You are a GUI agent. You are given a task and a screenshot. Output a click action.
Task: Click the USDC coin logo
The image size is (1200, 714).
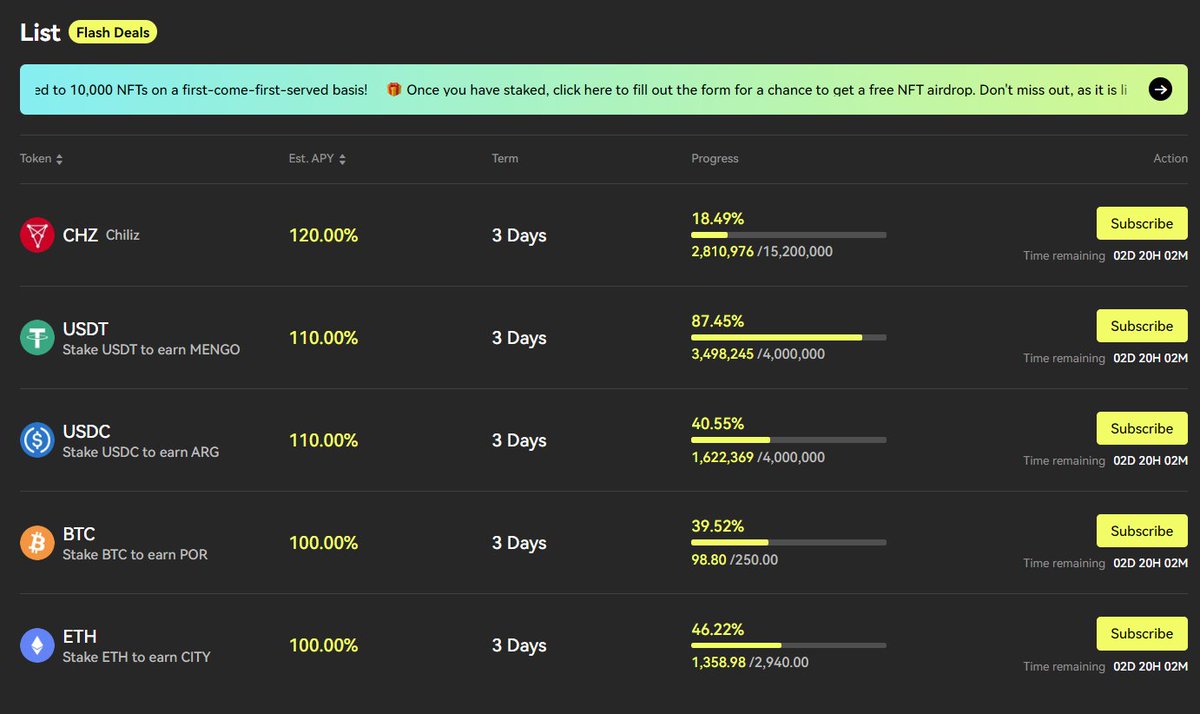pyautogui.click(x=37, y=440)
